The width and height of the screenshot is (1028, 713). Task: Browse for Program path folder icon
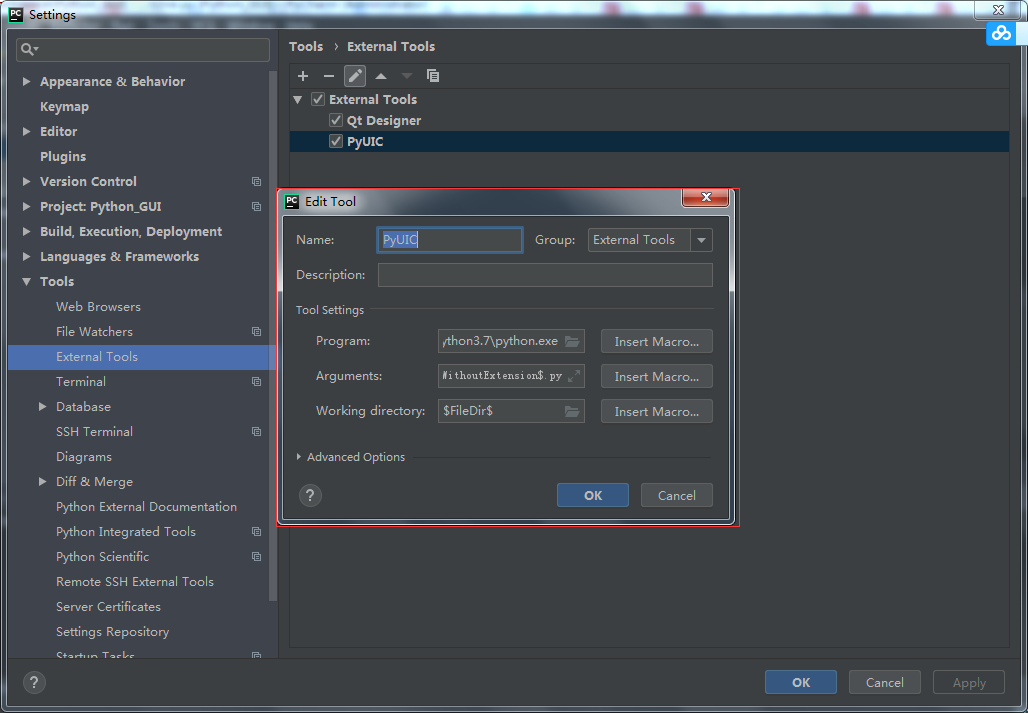coord(572,341)
